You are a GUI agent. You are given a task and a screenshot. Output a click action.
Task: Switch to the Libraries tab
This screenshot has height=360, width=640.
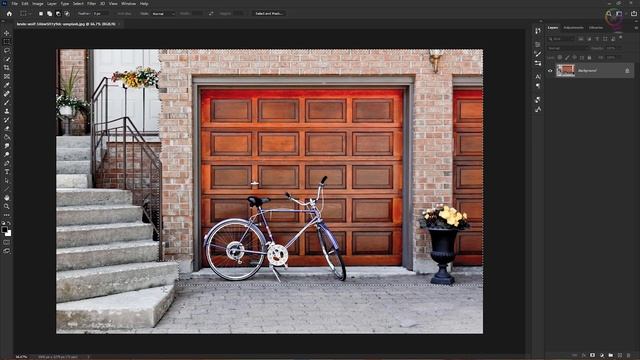pos(596,28)
